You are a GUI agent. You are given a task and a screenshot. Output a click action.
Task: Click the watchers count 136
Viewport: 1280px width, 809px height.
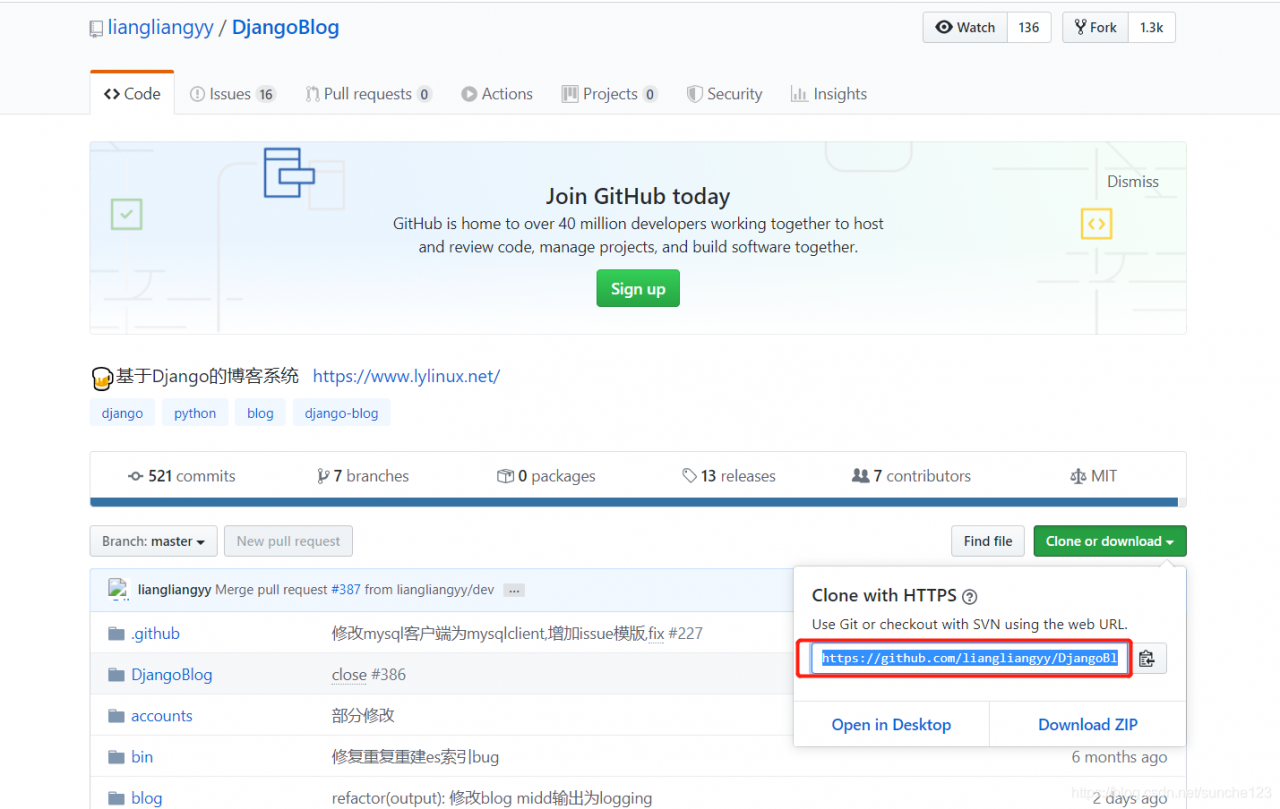tap(1029, 27)
